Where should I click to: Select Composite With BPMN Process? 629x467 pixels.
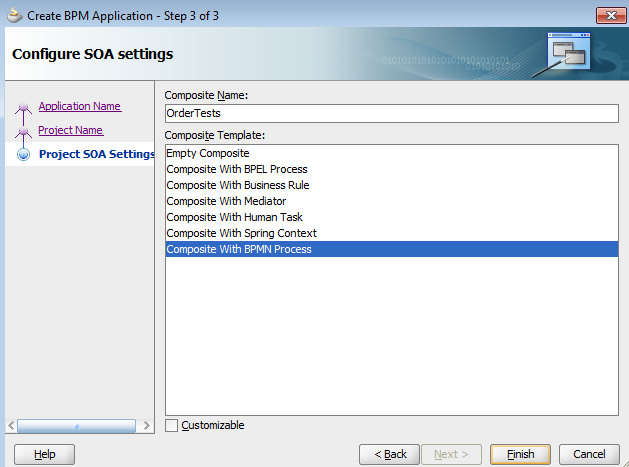tap(238, 249)
